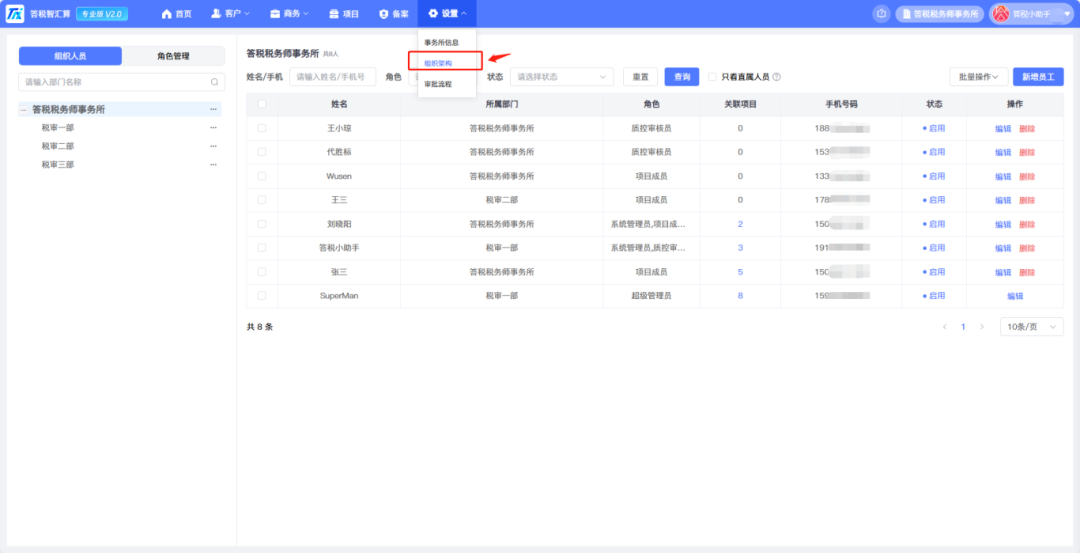Screen dimensions: 1080x553
Task: Click the red user avatar icon
Action: [x=1001, y=14]
